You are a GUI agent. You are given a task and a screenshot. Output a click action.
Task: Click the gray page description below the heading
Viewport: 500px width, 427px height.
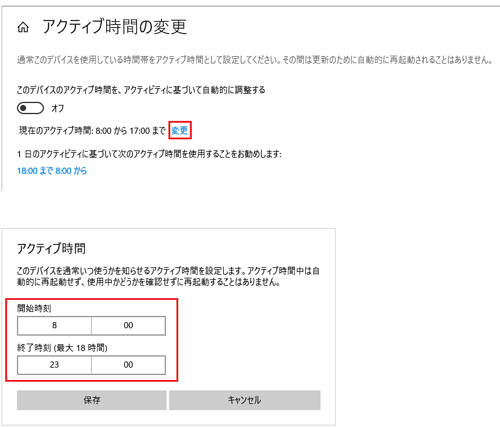point(255,60)
